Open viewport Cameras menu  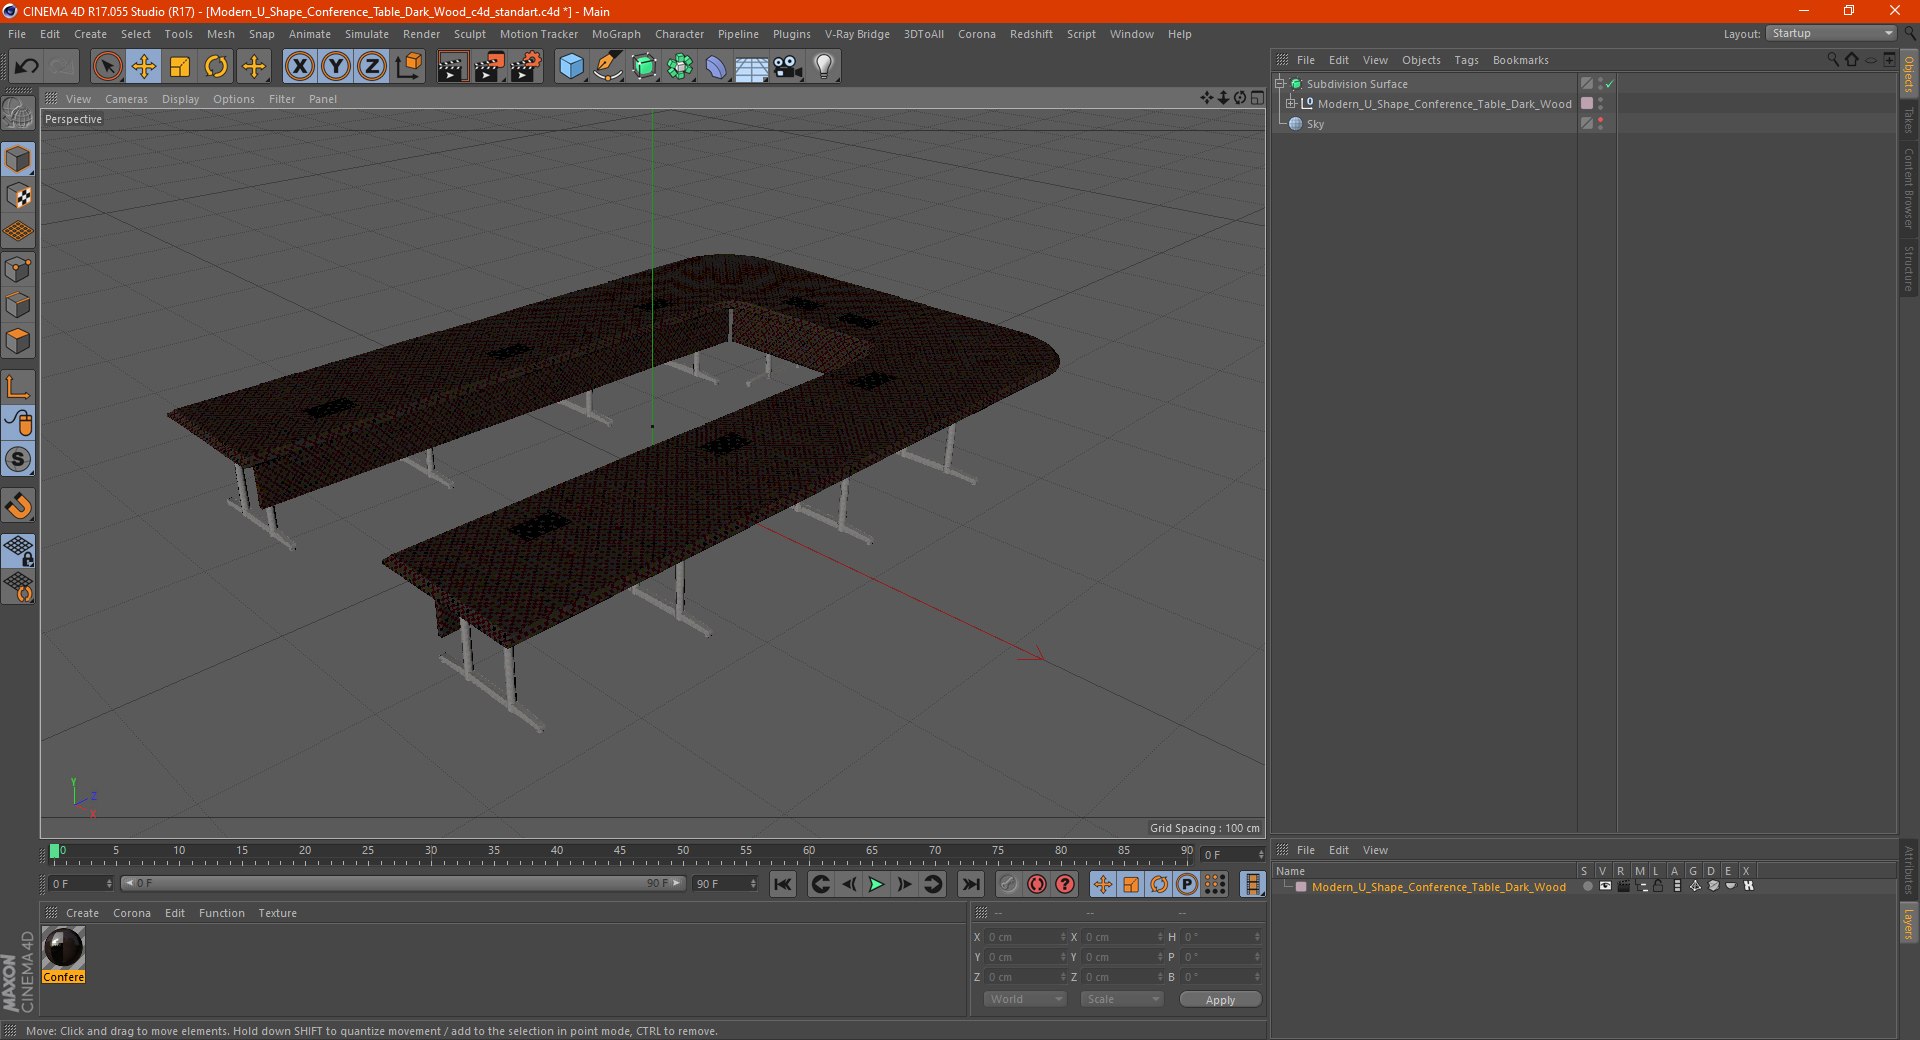coord(126,99)
